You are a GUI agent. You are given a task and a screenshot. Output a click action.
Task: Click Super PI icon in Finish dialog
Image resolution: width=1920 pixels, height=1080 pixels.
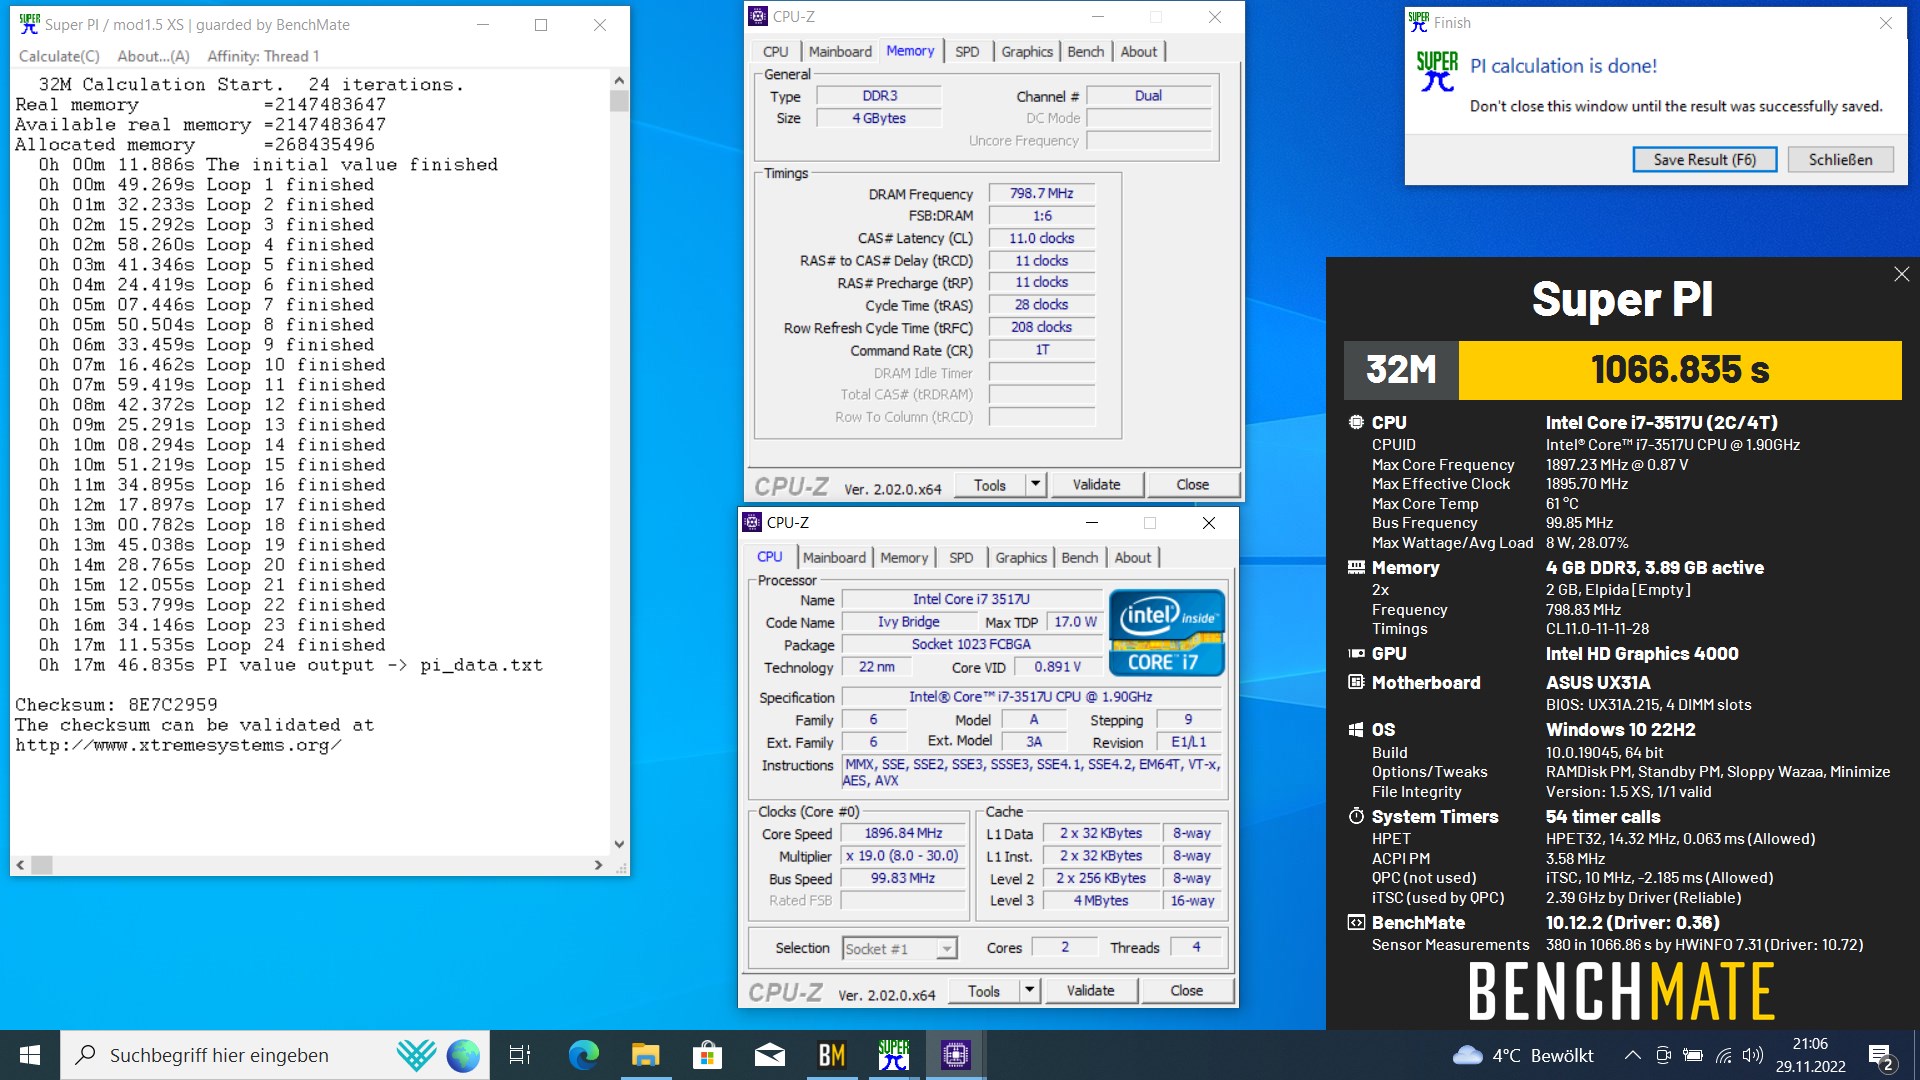[x=1437, y=71]
